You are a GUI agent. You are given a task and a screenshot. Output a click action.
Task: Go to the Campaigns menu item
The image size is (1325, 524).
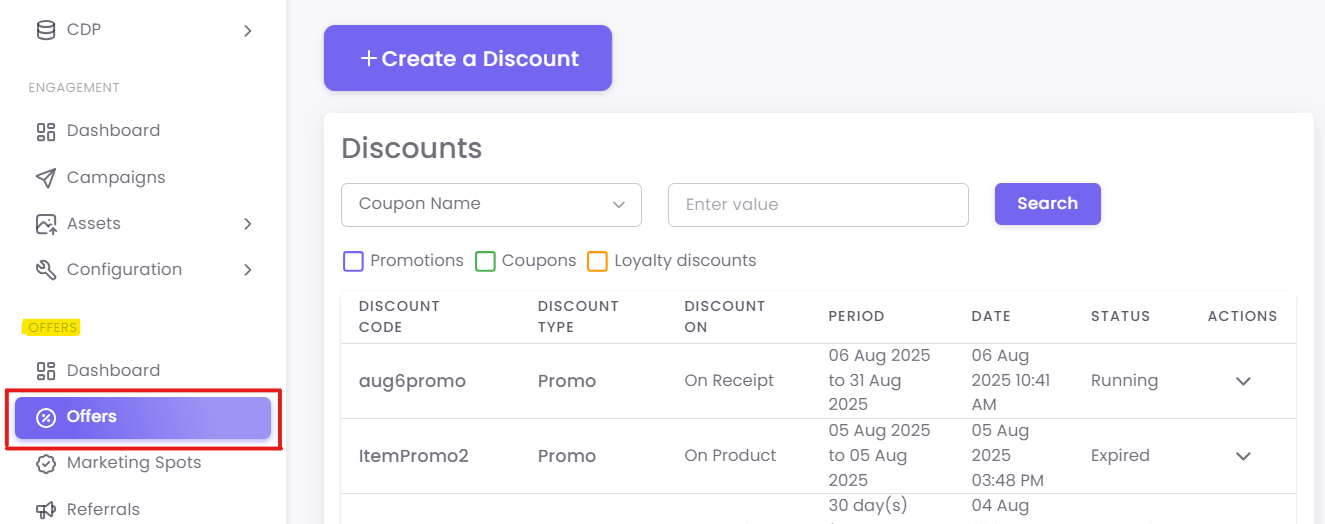pos(116,178)
